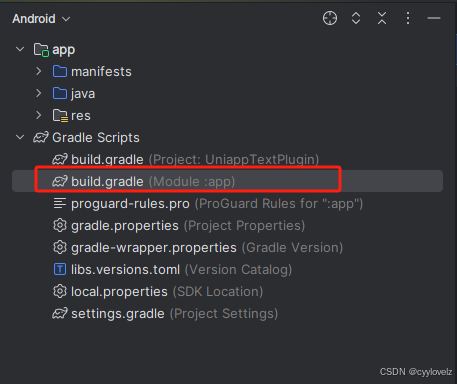Collapse the Gradle Scripts section
This screenshot has height=384, width=457.
(20, 137)
